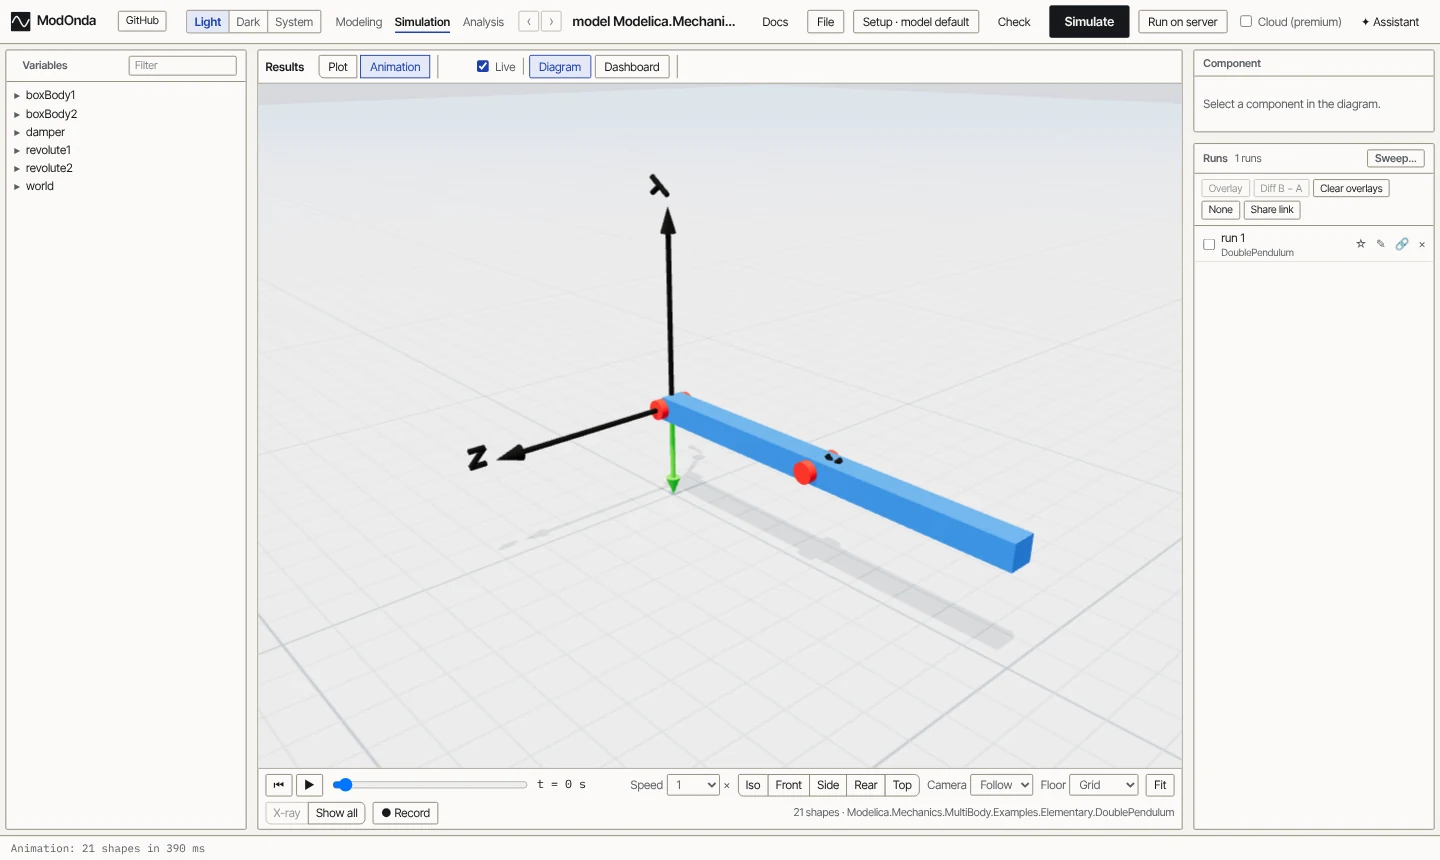Rename run 1 with pencil icon
The height and width of the screenshot is (860, 1440).
tap(1380, 244)
